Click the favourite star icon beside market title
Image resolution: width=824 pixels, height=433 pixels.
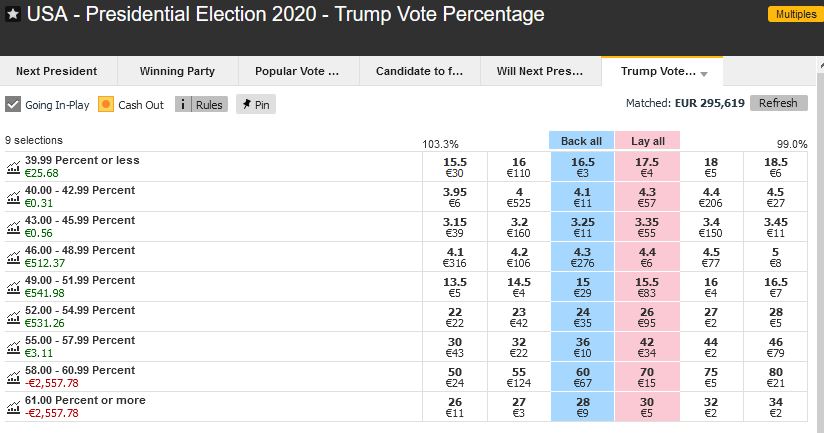click(x=13, y=15)
